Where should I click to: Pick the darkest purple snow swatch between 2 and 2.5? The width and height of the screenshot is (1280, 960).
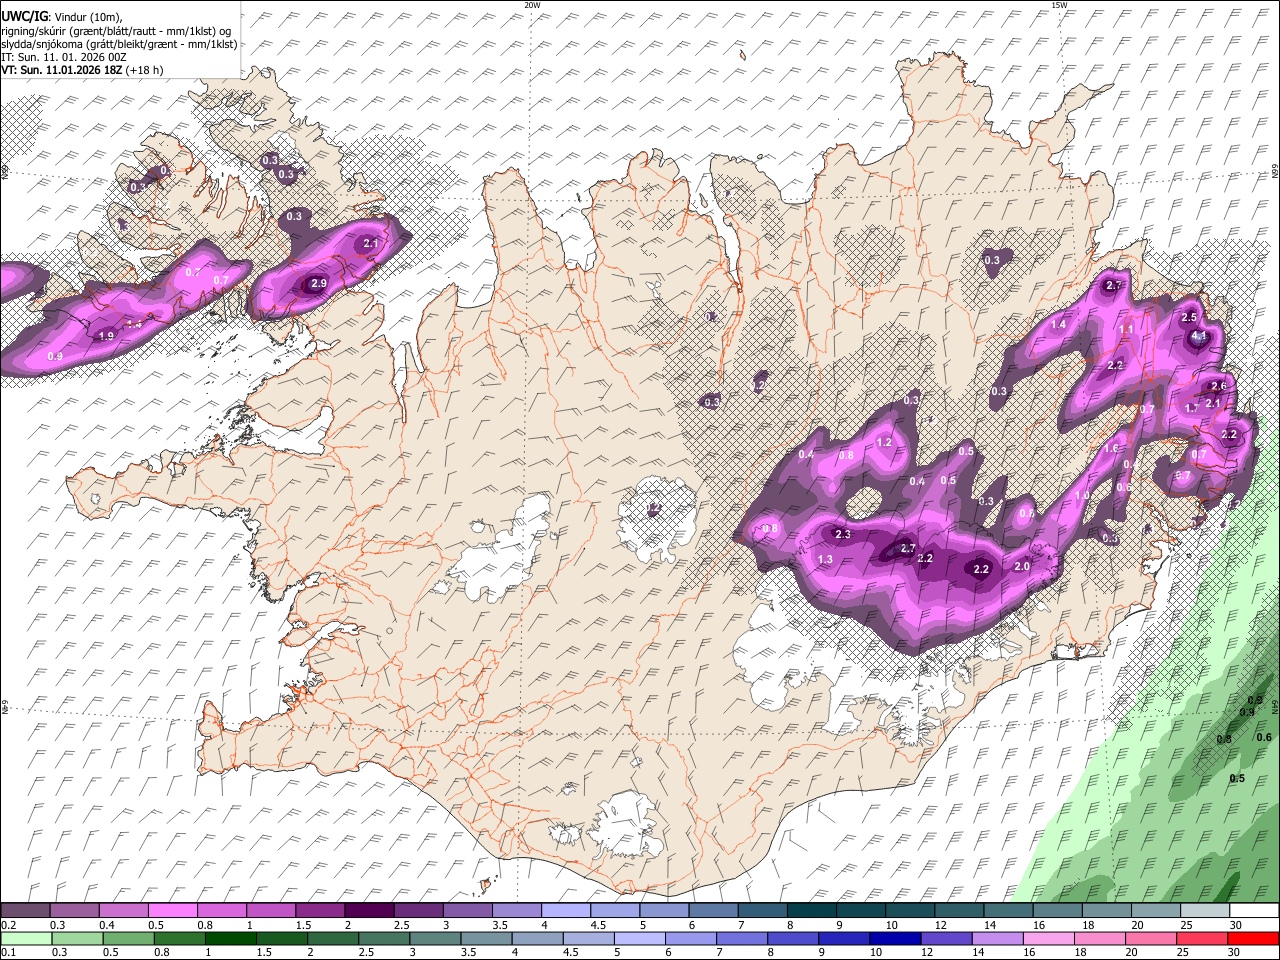(369, 911)
